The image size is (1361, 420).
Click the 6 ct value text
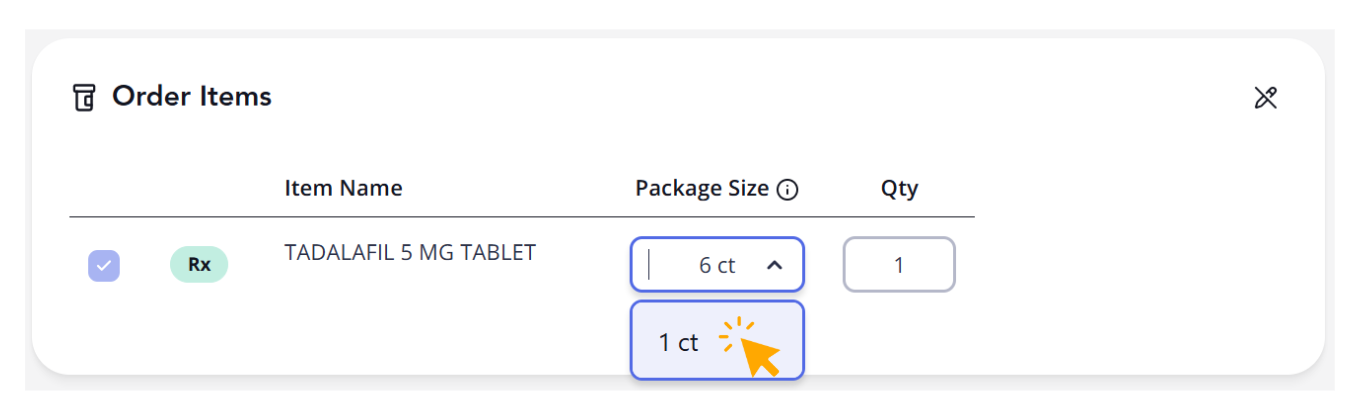click(716, 265)
